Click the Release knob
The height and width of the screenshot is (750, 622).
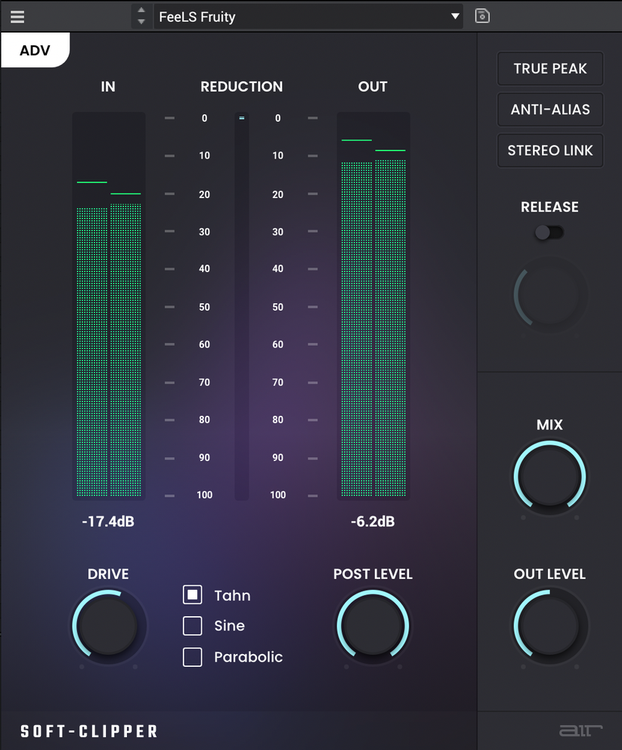550,296
